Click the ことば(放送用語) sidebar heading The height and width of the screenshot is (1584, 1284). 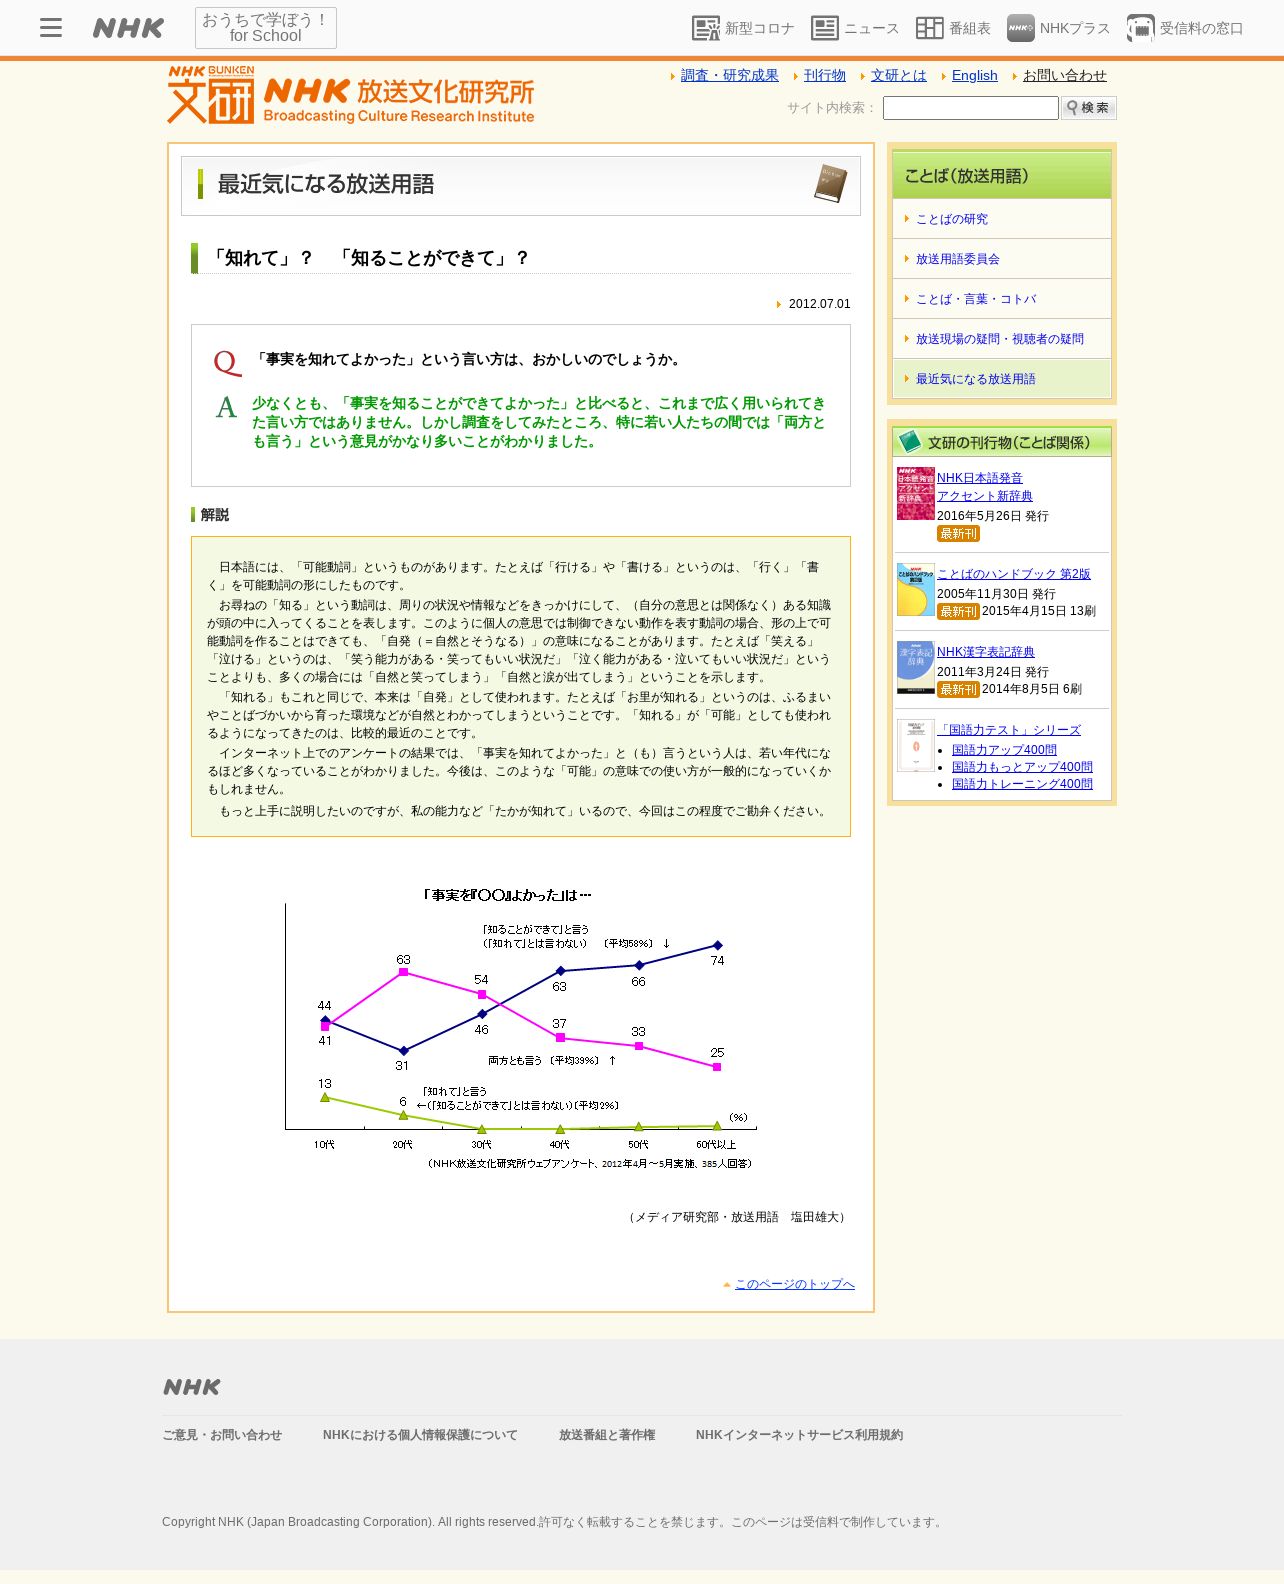[1001, 175]
